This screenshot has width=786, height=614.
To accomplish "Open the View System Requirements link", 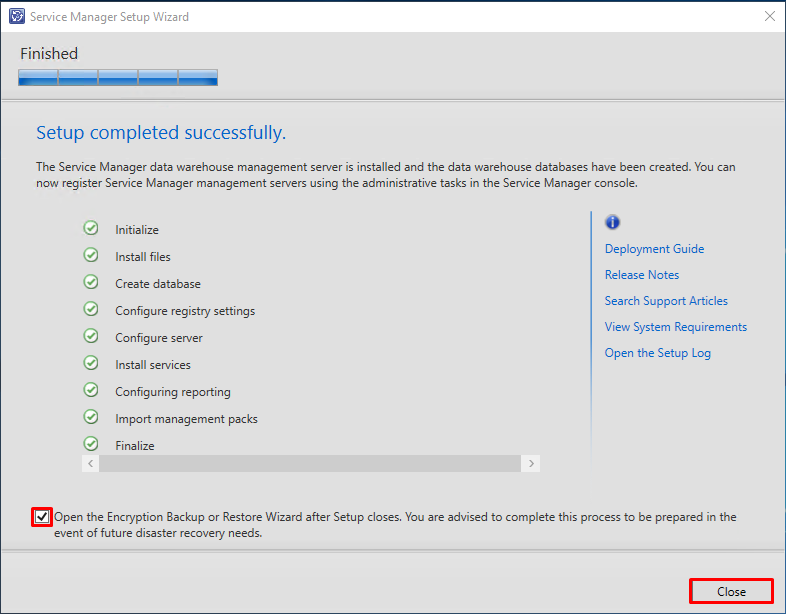I will click(x=675, y=327).
